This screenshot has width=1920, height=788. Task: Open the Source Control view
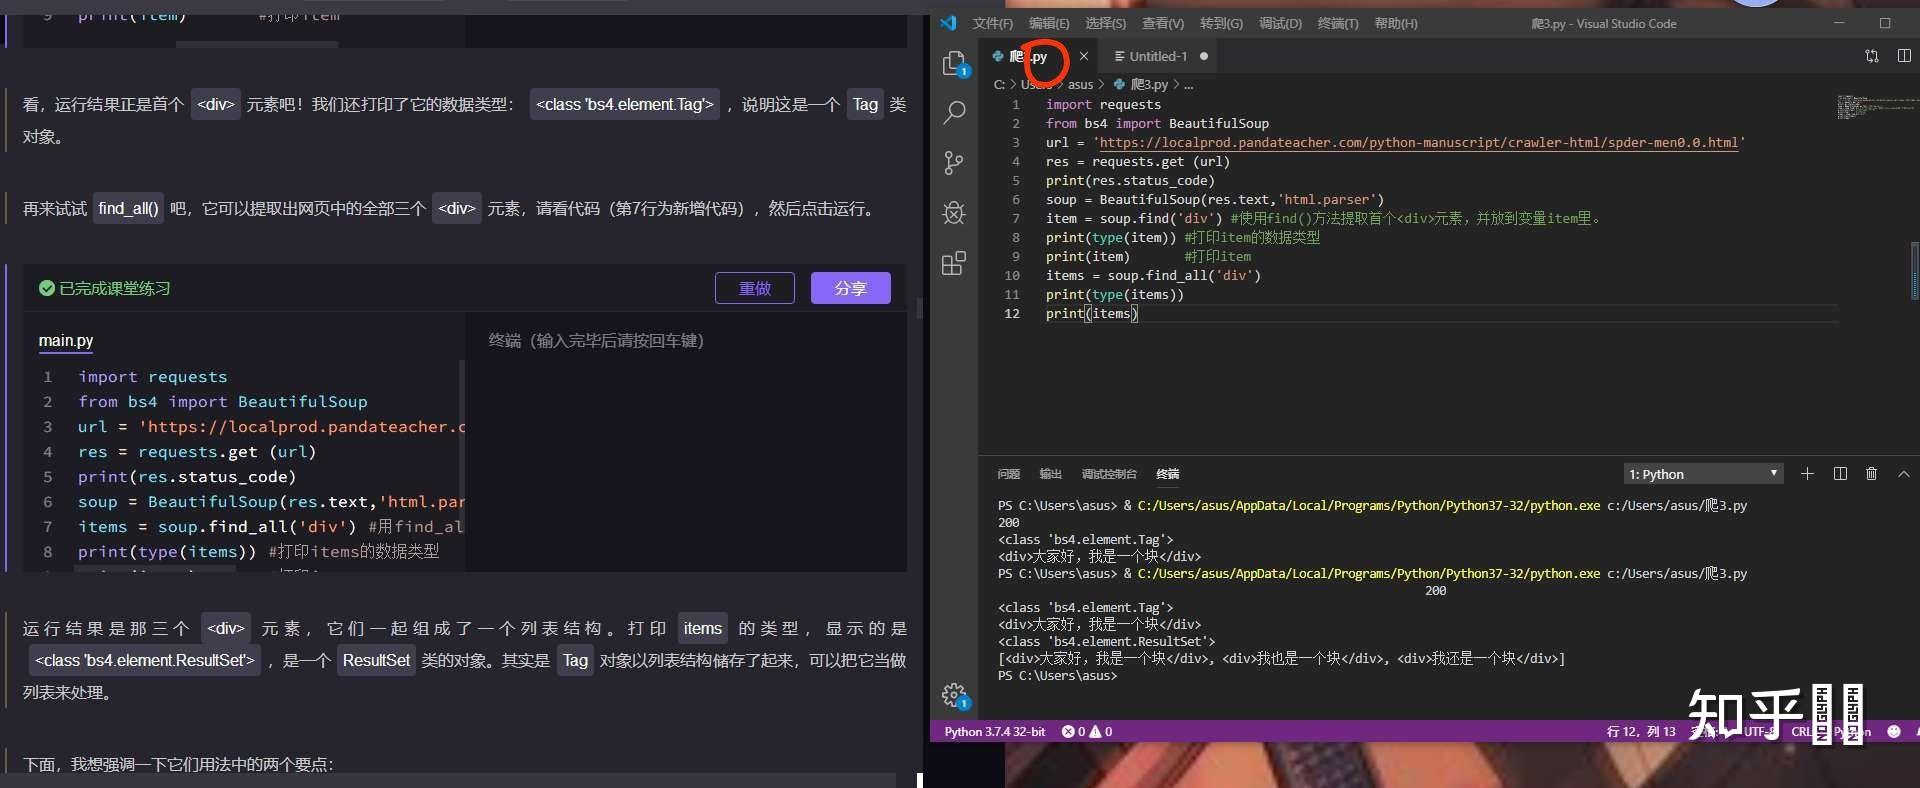[954, 163]
